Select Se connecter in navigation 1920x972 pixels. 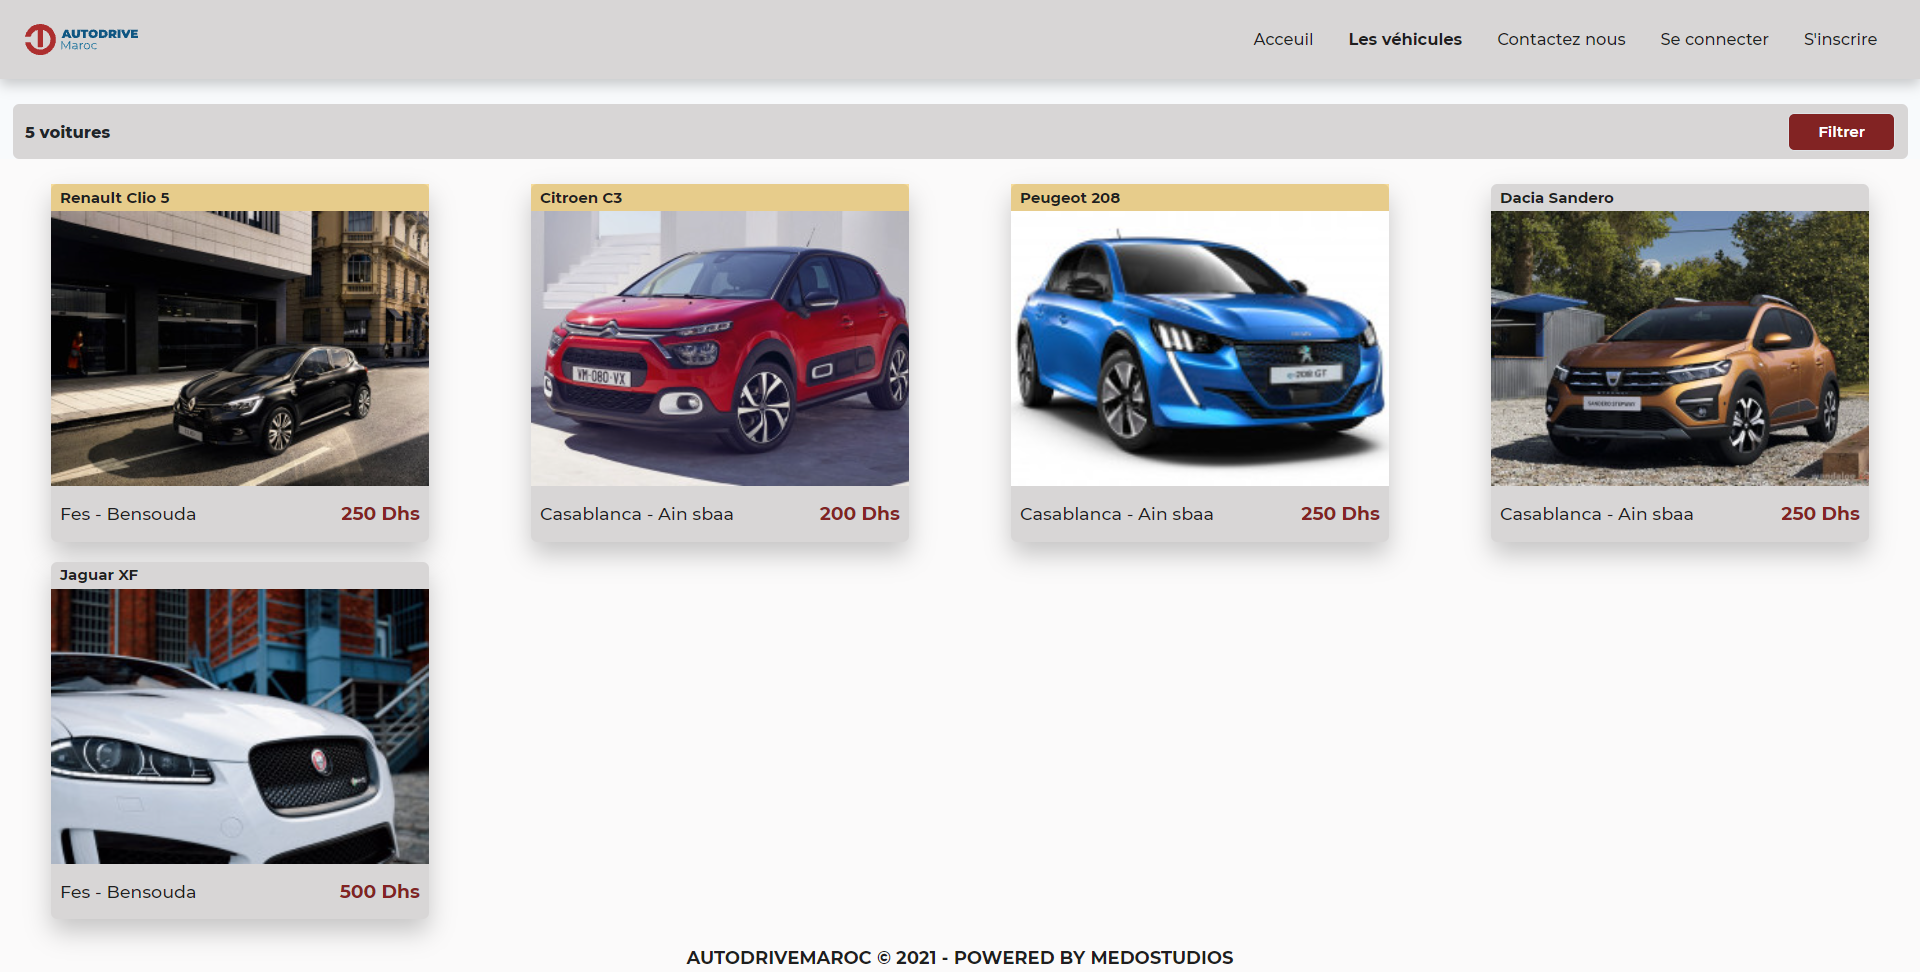point(1714,39)
